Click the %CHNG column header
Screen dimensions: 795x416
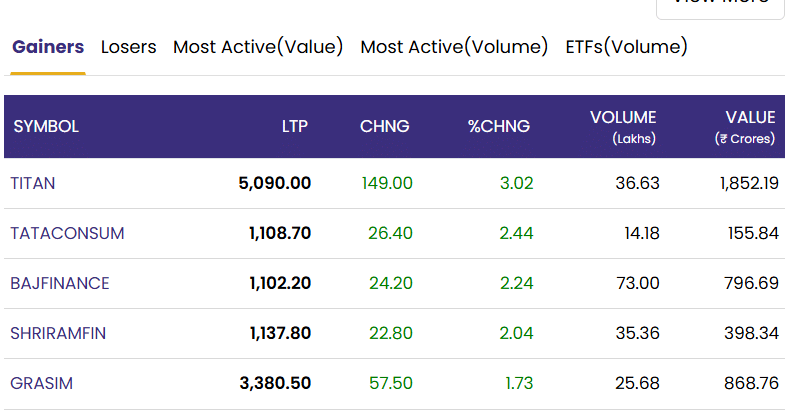[499, 126]
